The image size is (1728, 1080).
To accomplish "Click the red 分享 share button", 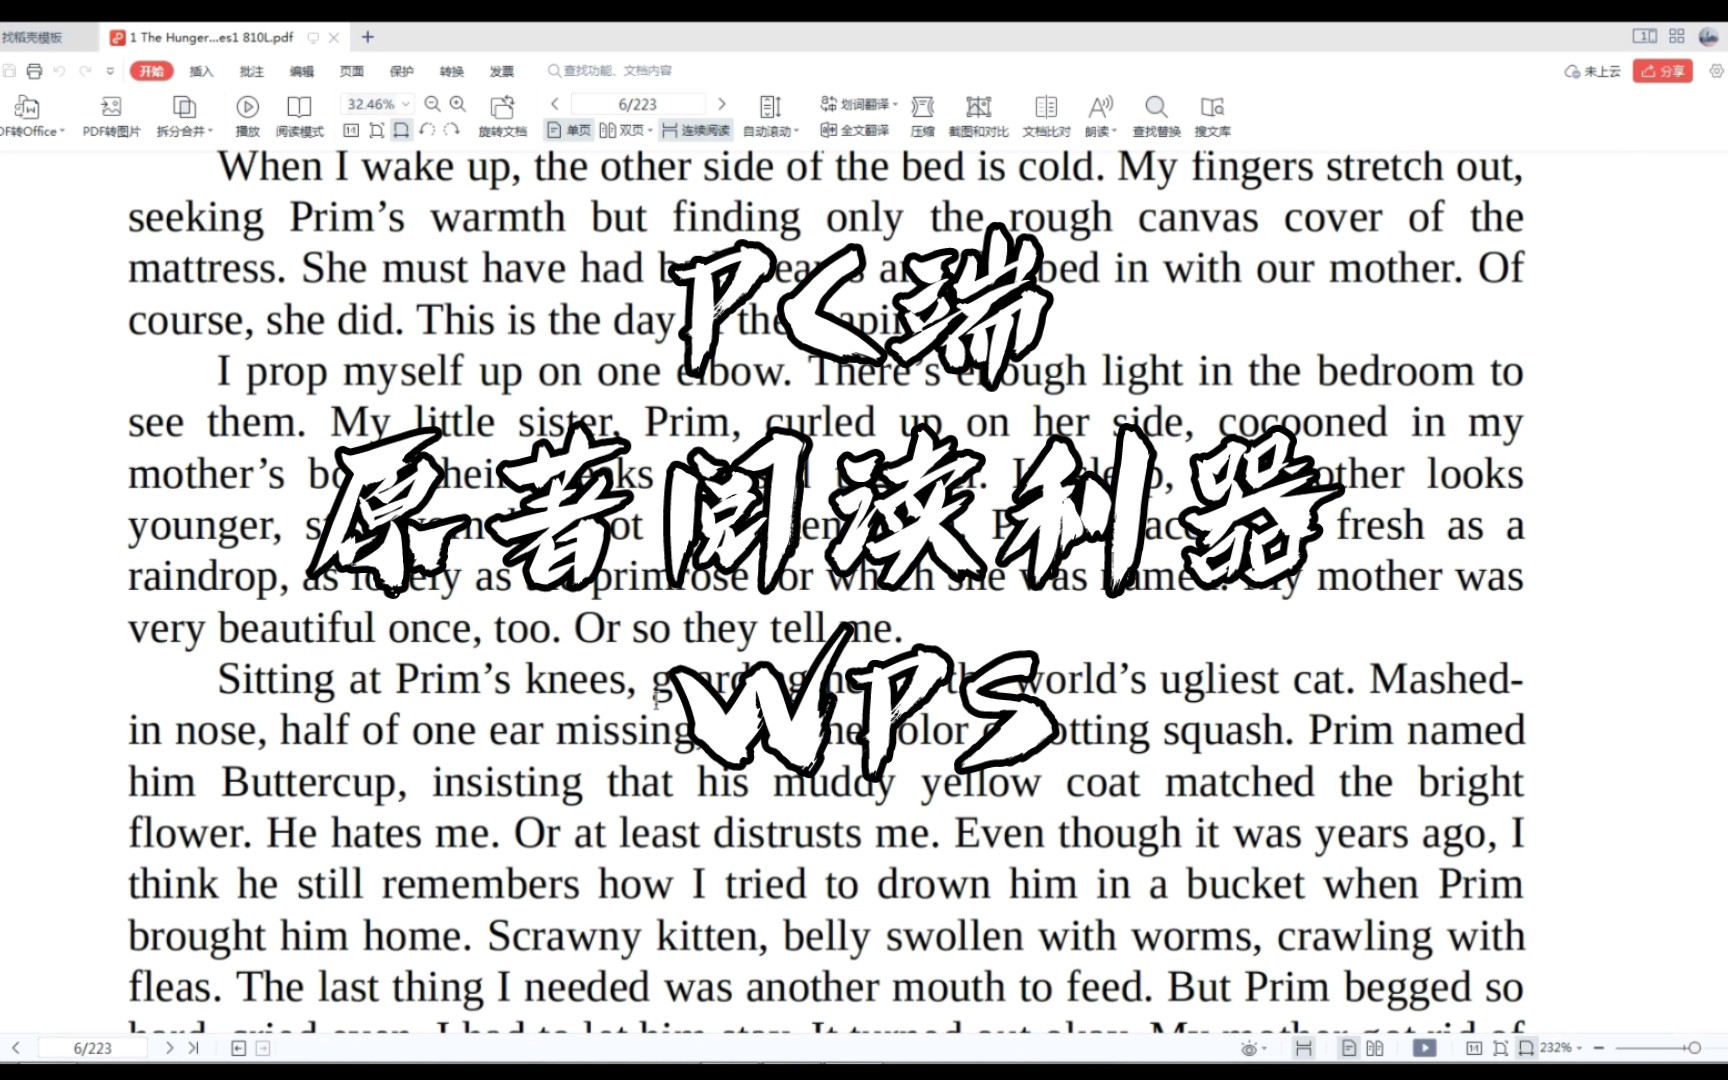I will pyautogui.click(x=1662, y=71).
